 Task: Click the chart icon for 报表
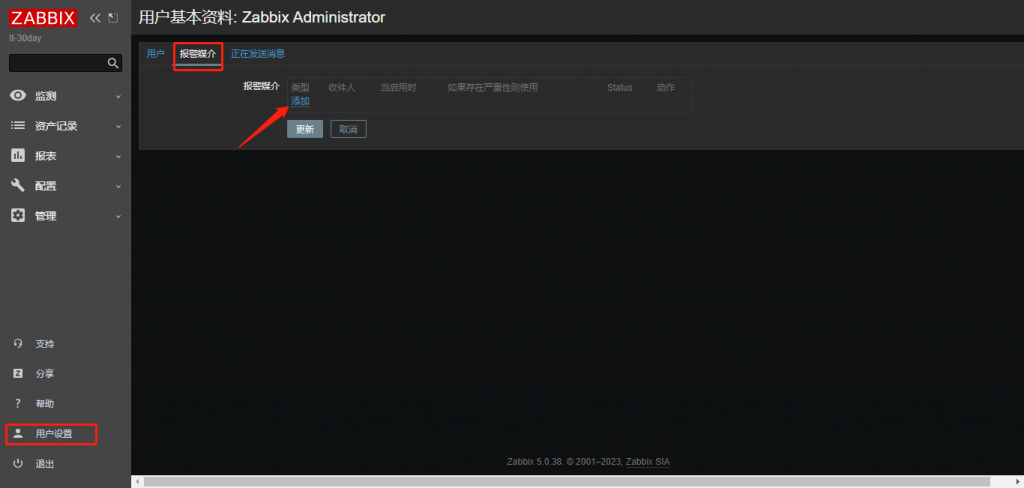coord(18,156)
